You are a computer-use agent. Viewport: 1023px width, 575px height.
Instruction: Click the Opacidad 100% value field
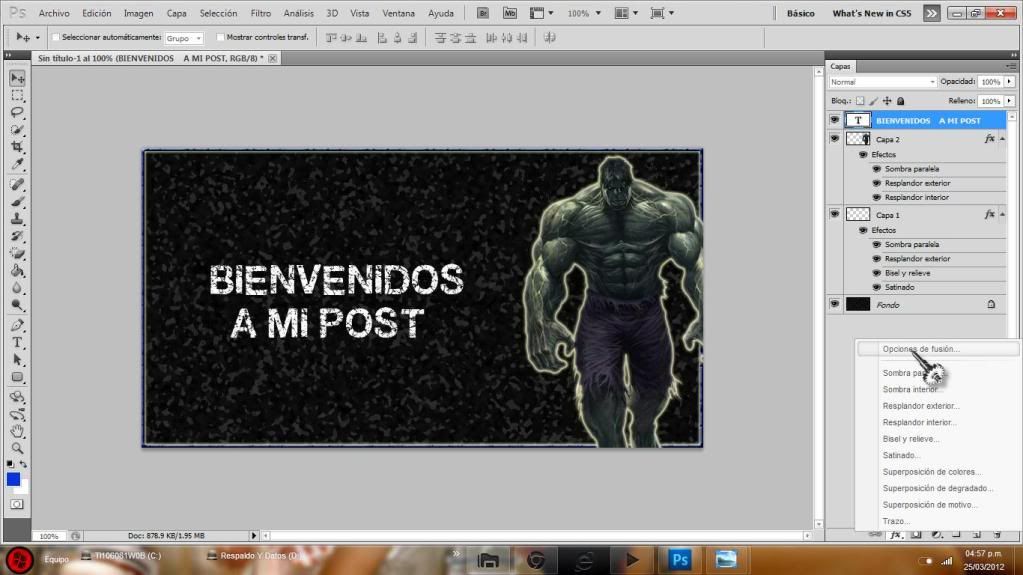[x=990, y=82]
